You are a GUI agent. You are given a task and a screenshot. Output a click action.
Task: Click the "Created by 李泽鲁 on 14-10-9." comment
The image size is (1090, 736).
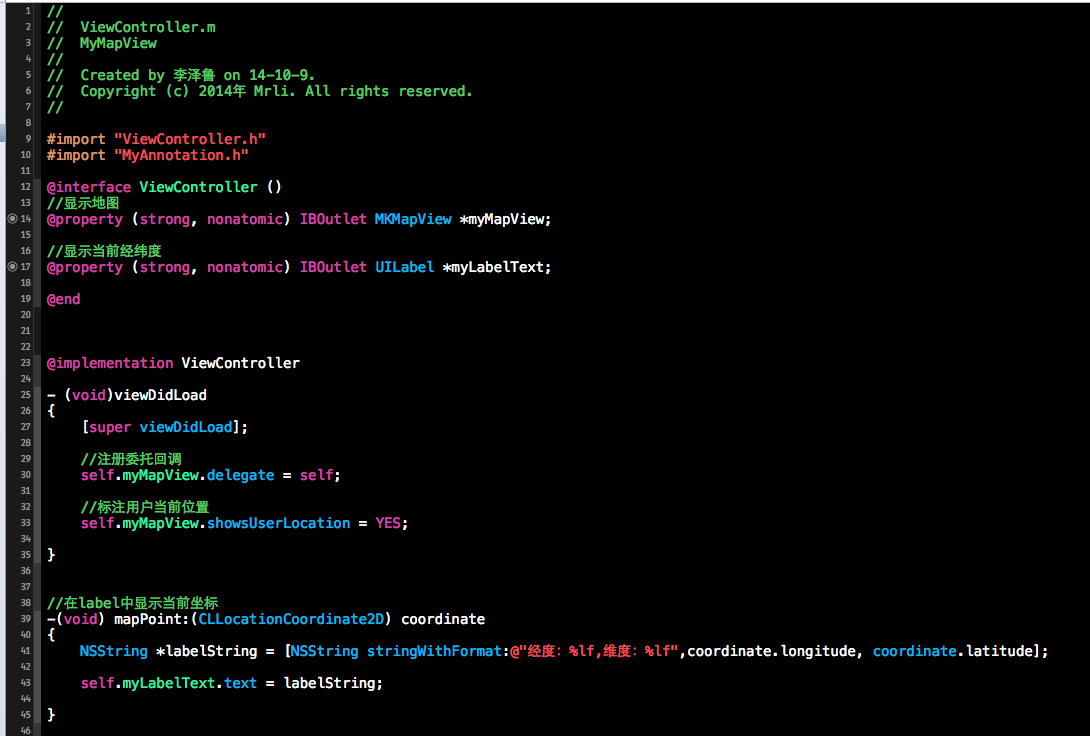(197, 75)
